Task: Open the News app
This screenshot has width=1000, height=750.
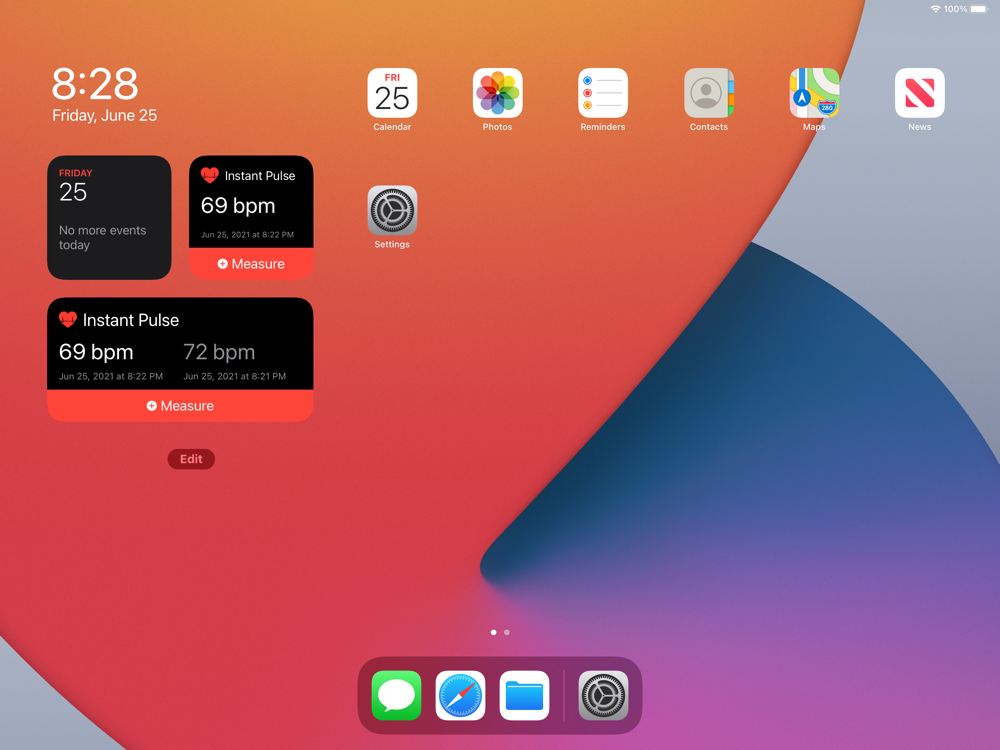Action: click(x=920, y=93)
